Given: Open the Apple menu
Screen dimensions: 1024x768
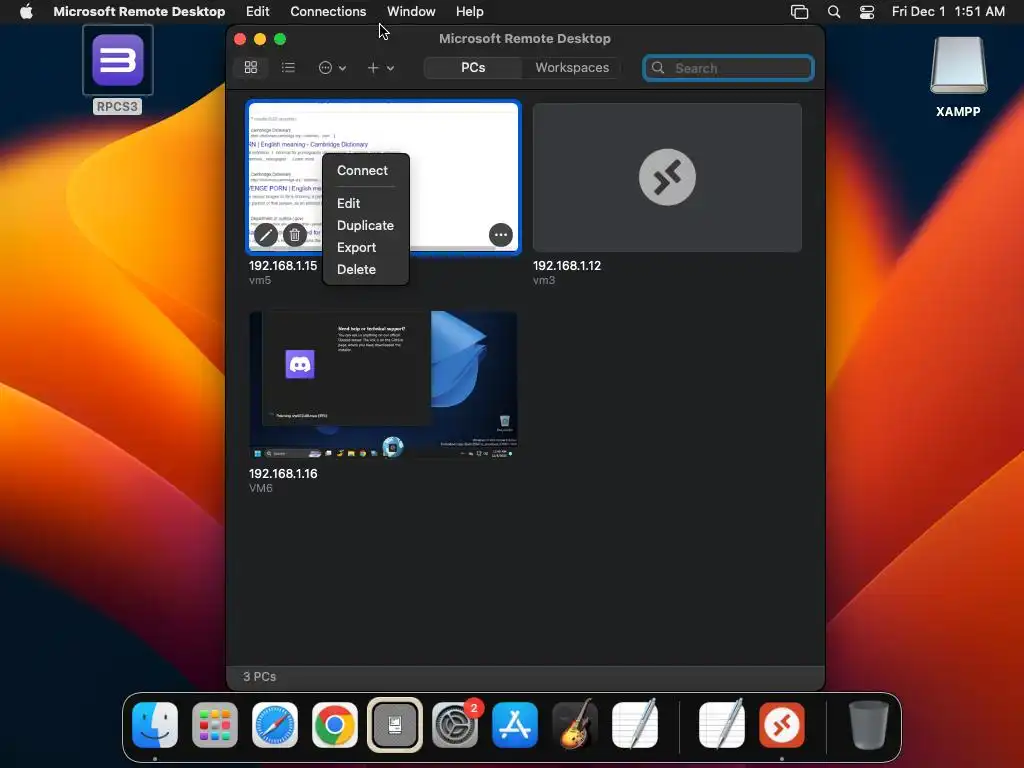Looking at the screenshot, I should point(26,11).
